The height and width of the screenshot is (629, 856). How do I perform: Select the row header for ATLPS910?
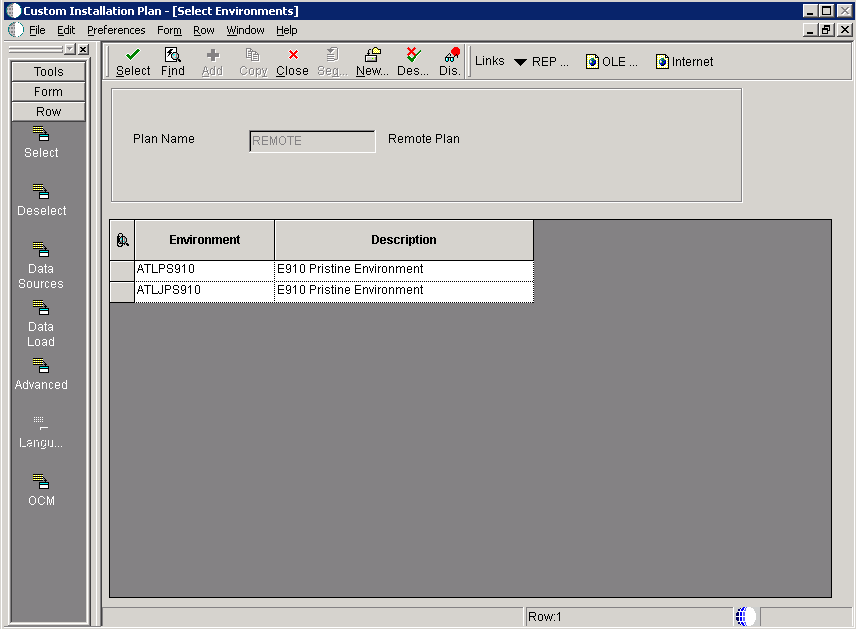tap(122, 271)
